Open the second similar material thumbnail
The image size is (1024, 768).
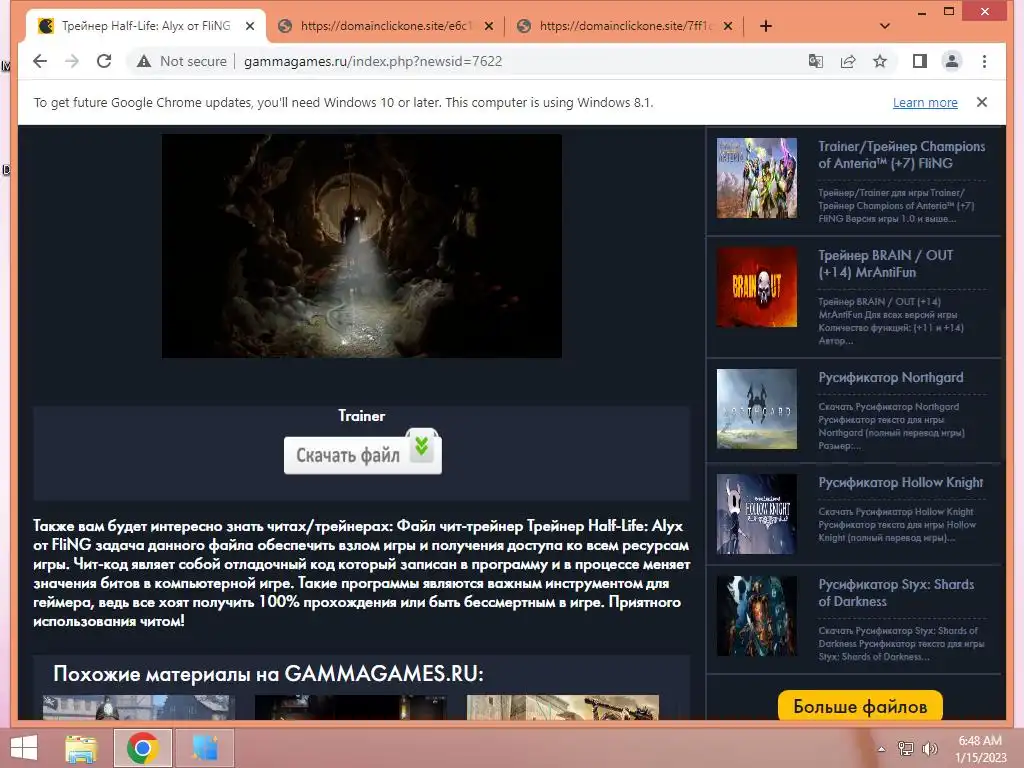pyautogui.click(x=351, y=707)
